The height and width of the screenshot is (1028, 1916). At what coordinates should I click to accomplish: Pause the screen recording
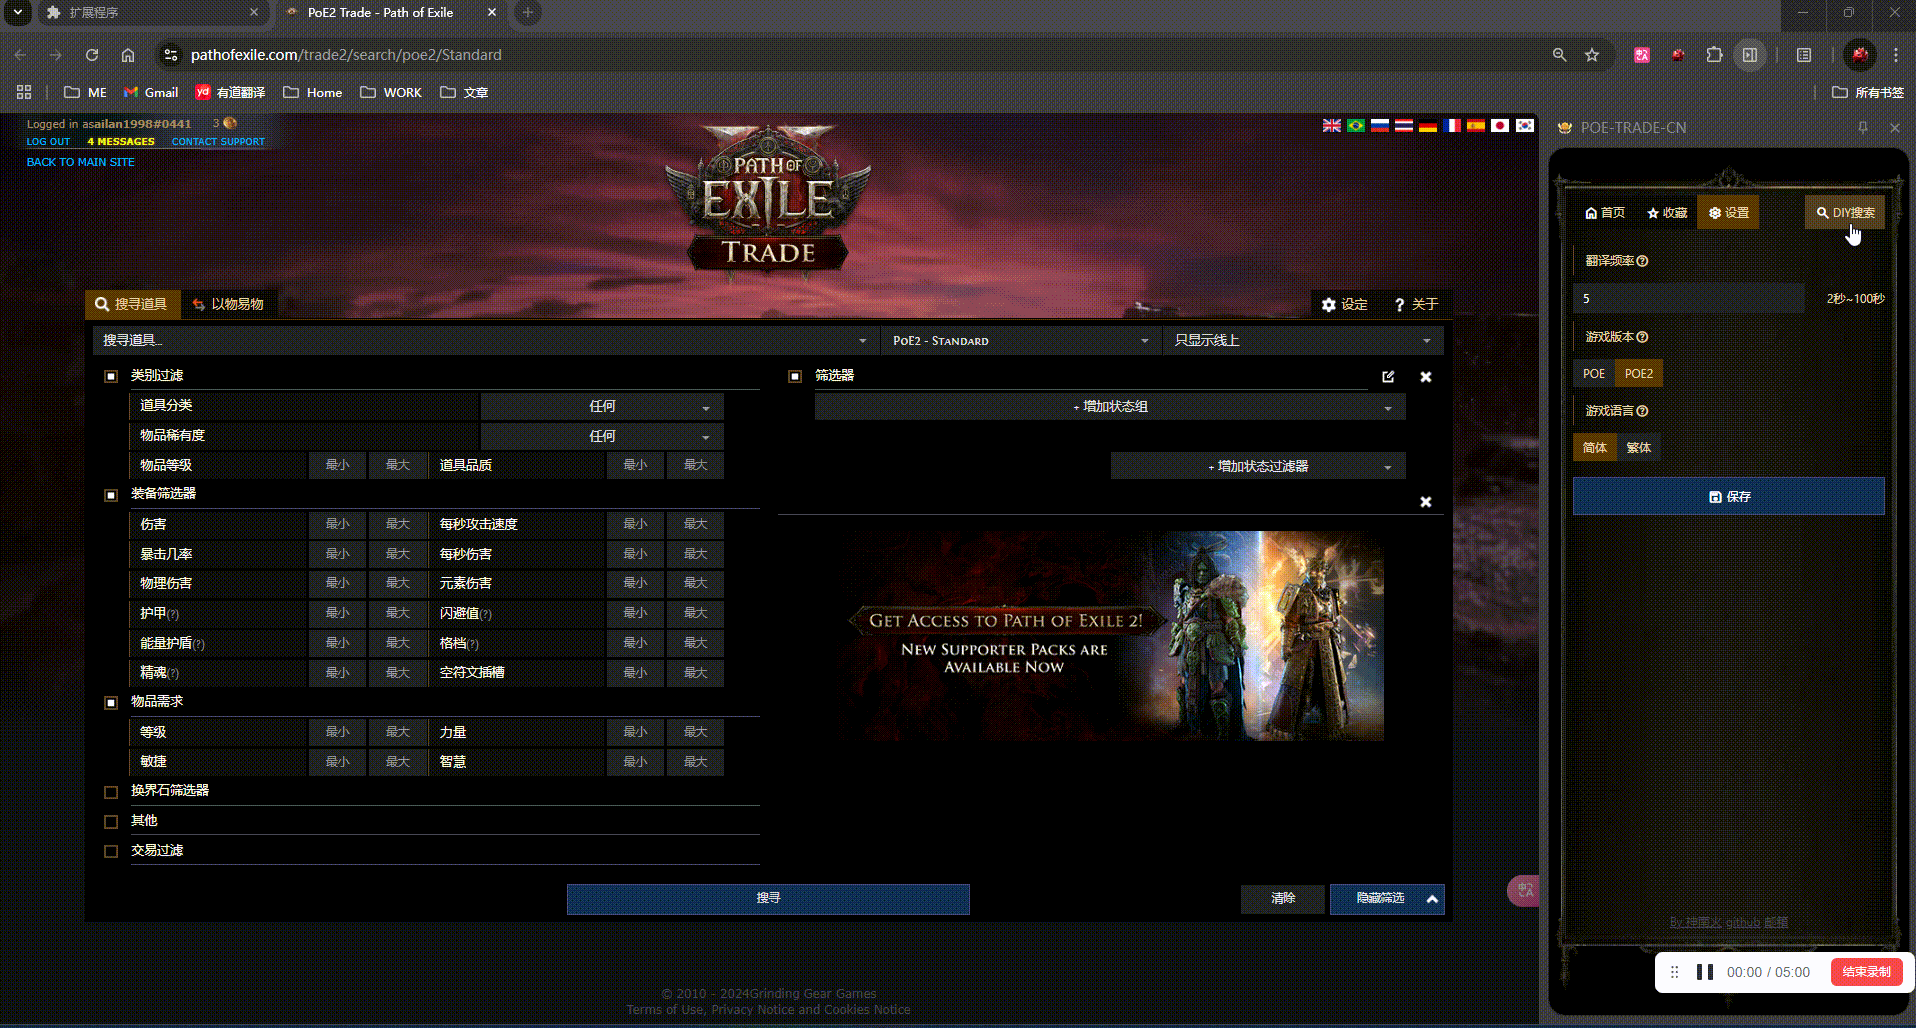click(1705, 972)
